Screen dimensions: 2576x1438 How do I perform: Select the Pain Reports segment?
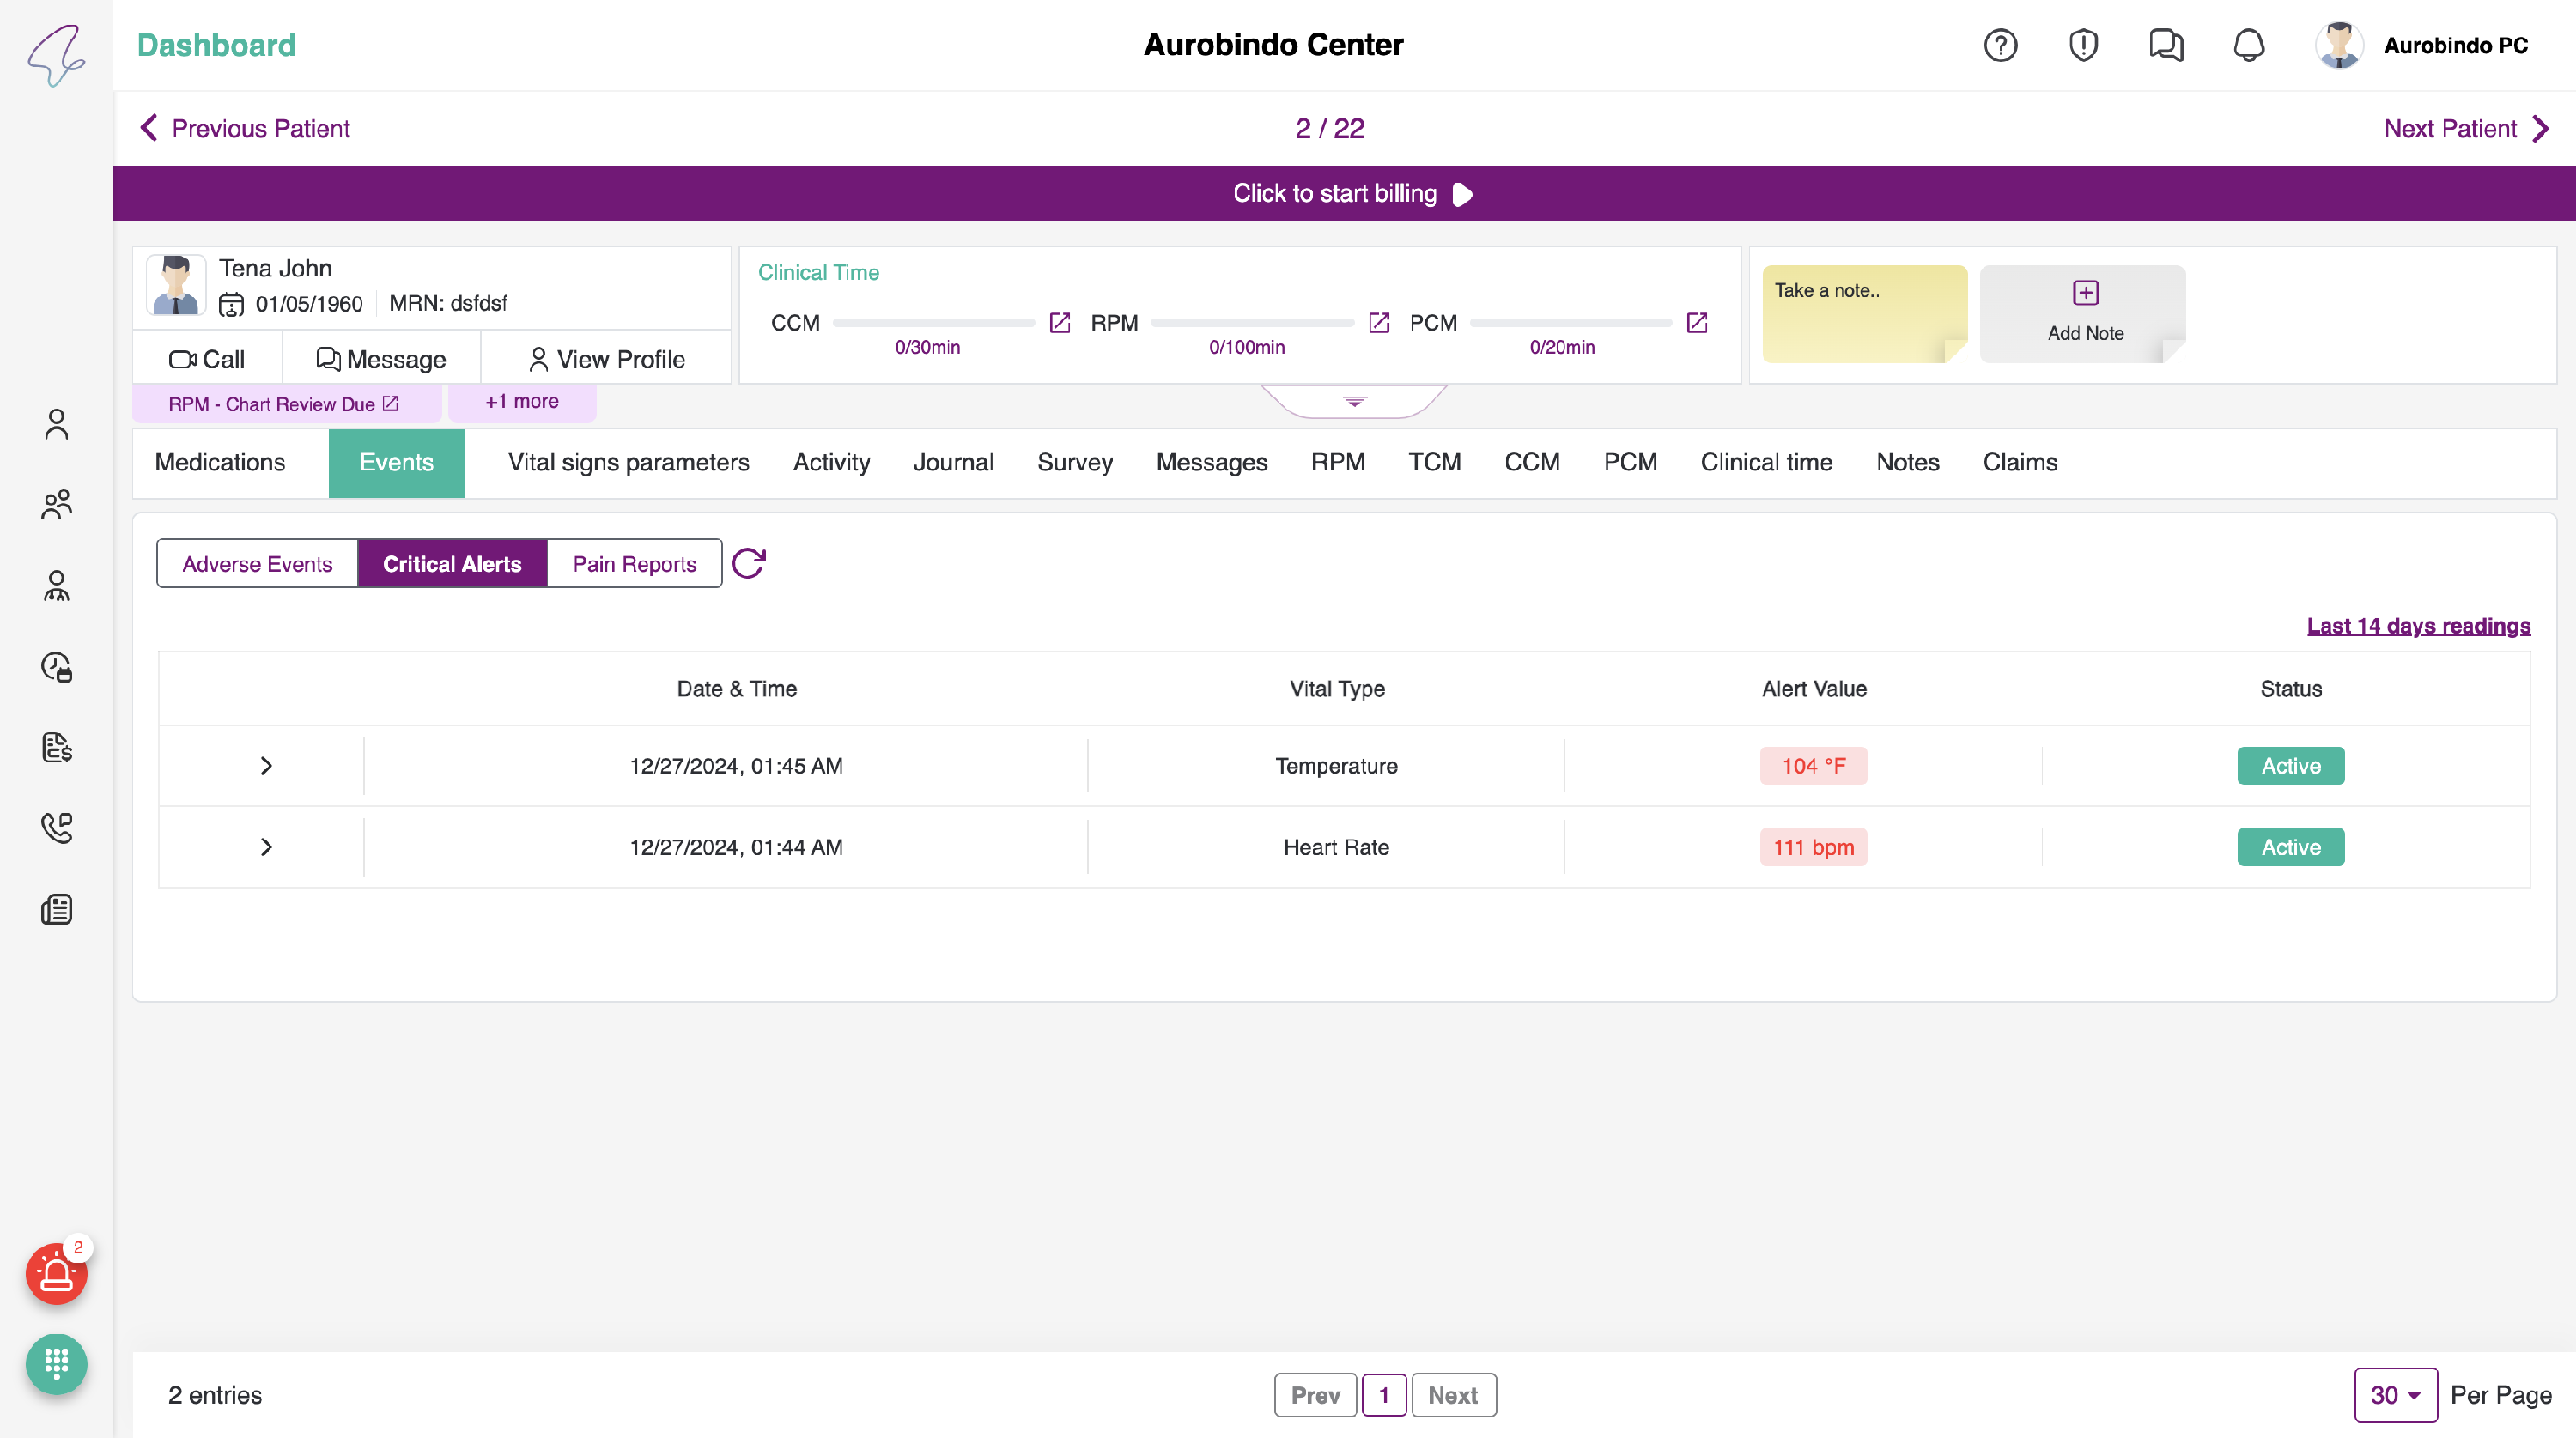(x=634, y=564)
